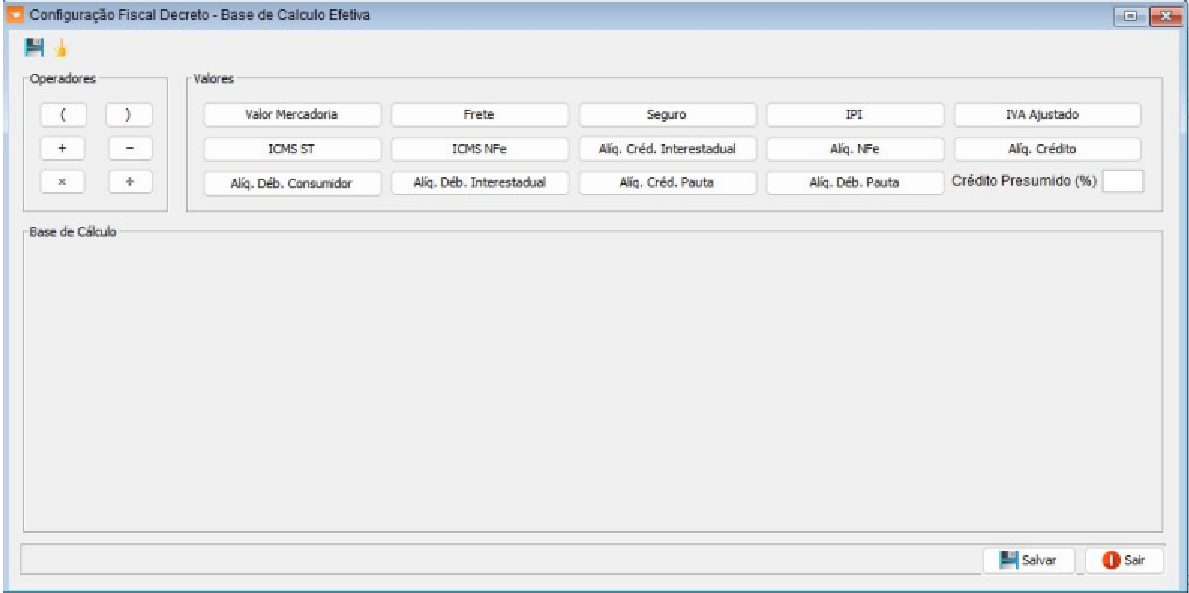1189x593 pixels.
Task: Insert IPI into the calculation
Action: 854,115
